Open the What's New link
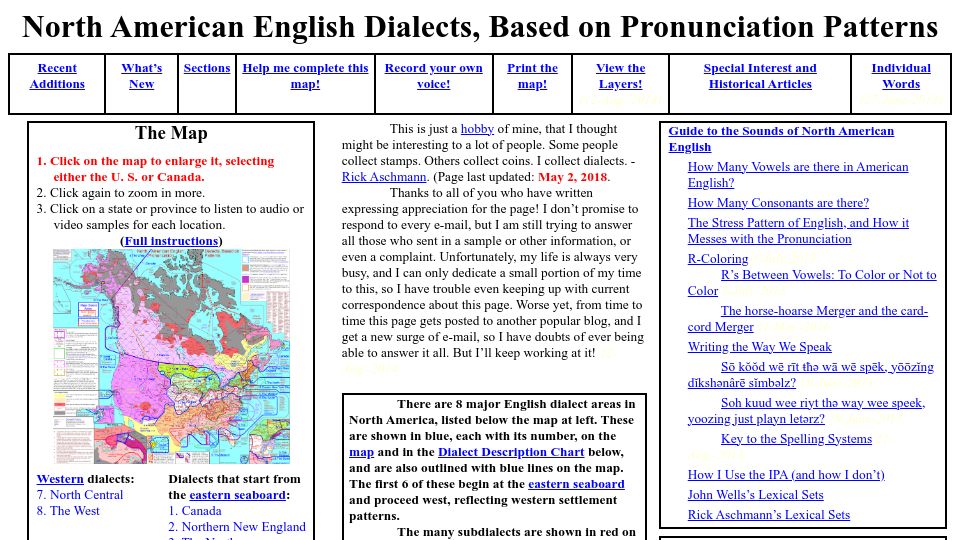The image size is (960, 540). 141,76
